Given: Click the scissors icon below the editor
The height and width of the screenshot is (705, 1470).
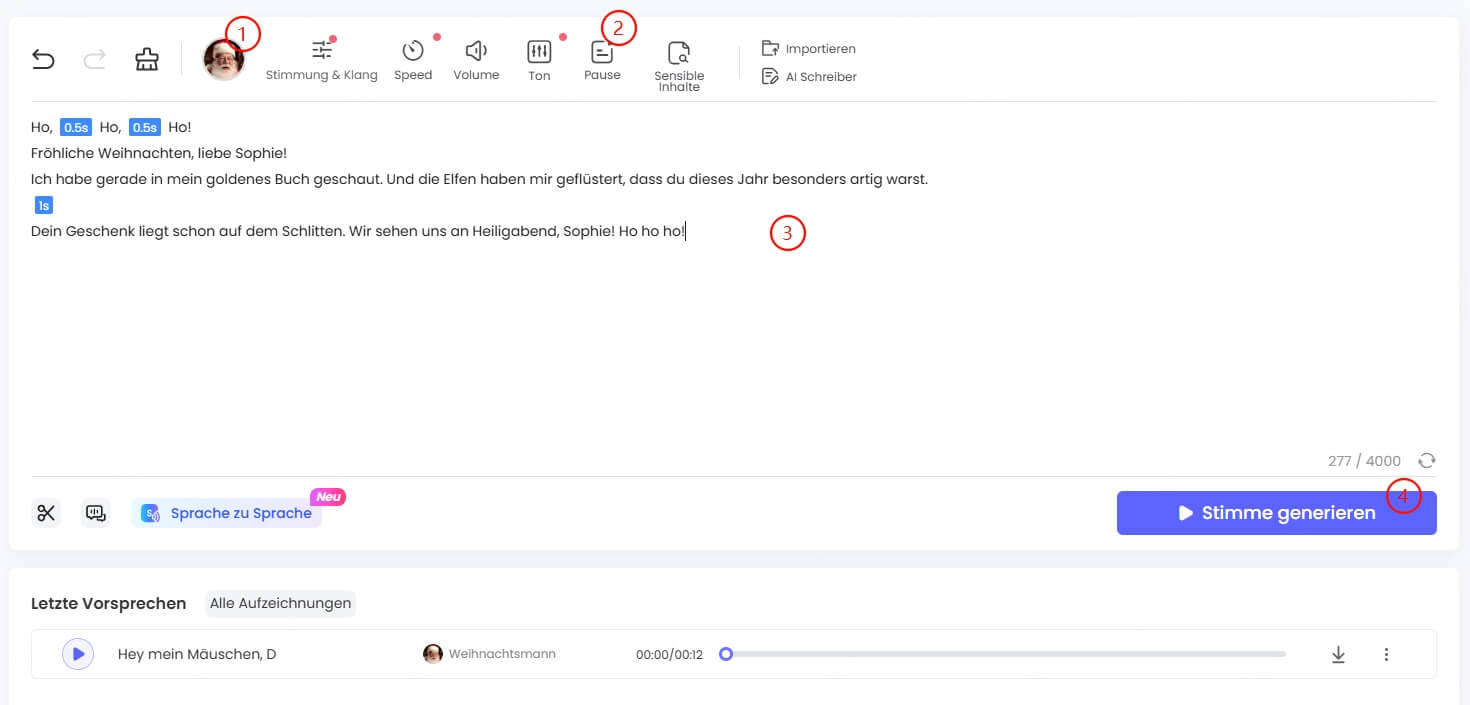Looking at the screenshot, I should coord(46,513).
